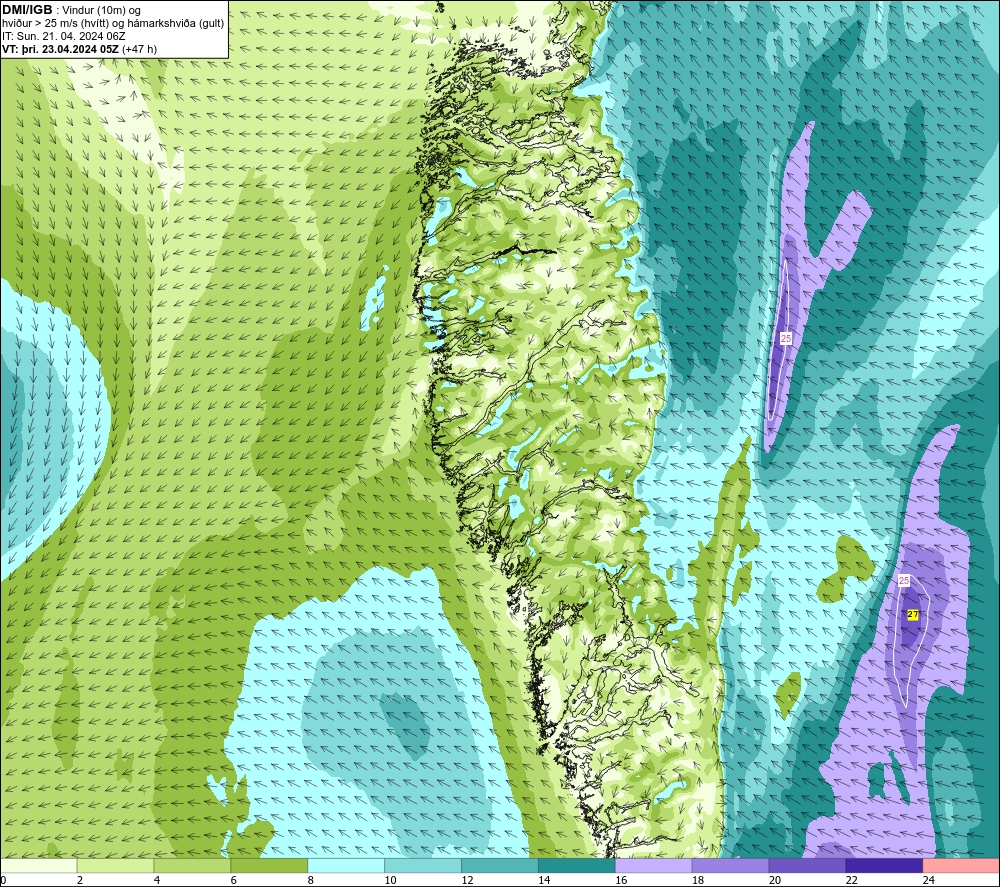
Task: Select the 22–24 m/s dark indigo swatch
Action: point(884,865)
